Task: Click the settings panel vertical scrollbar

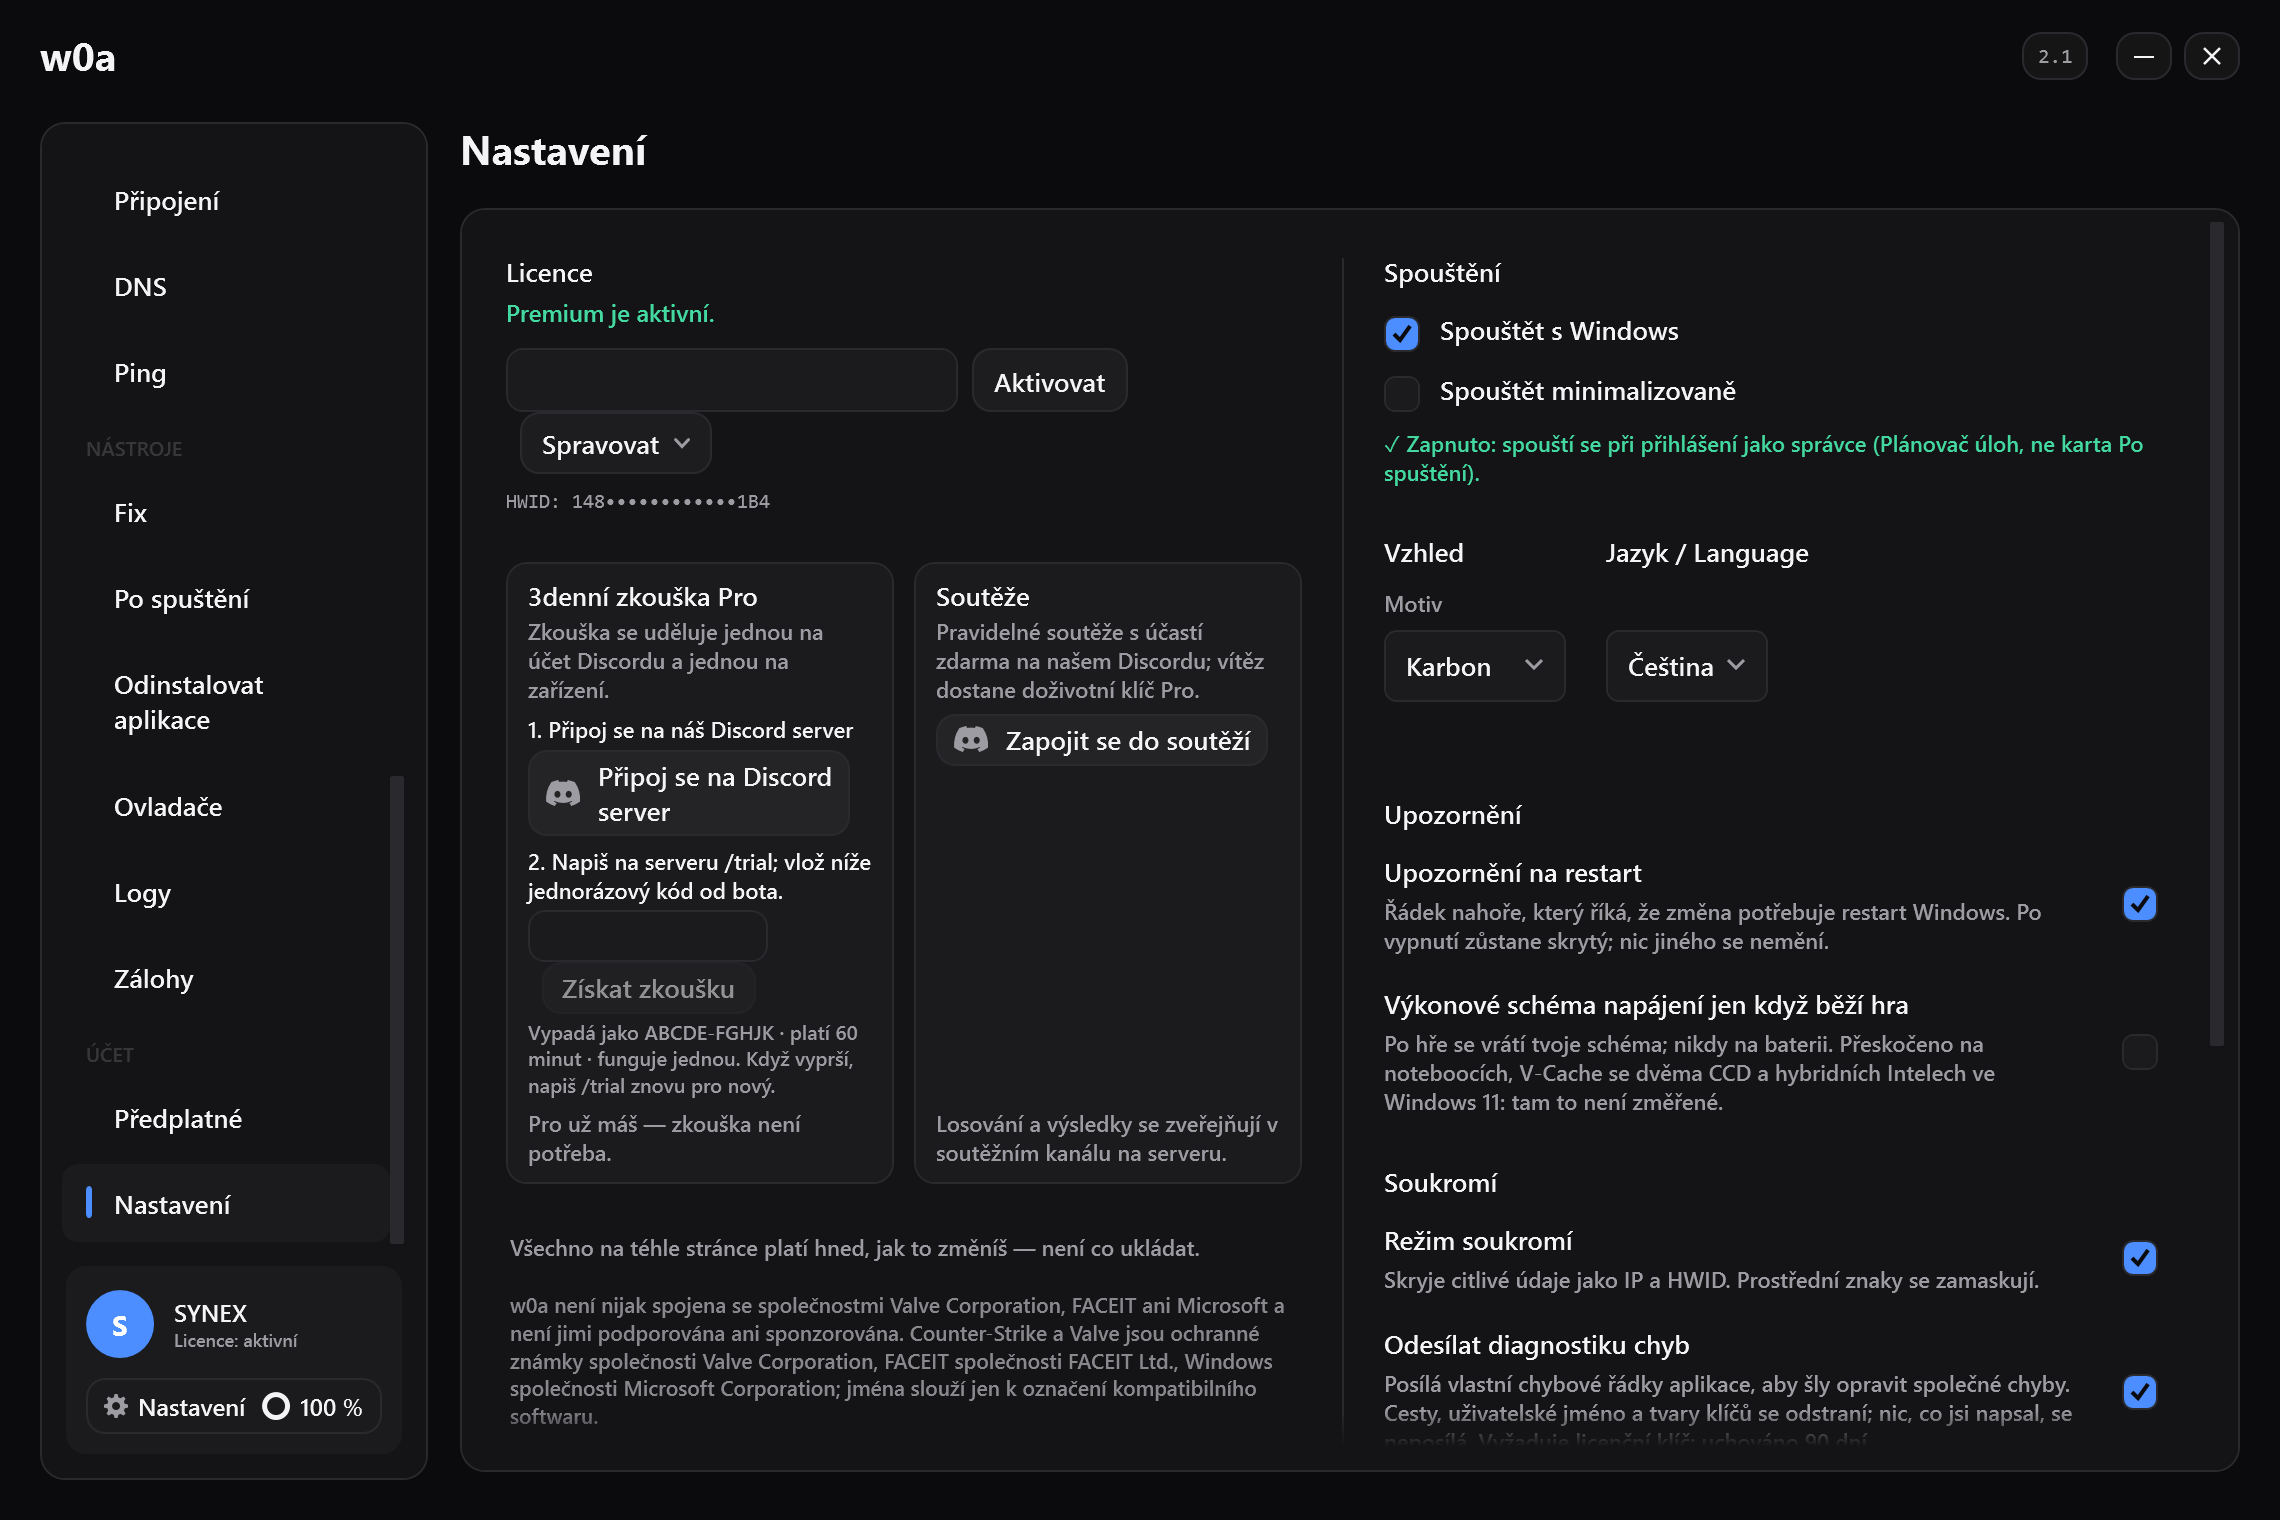Action: pyautogui.click(x=2217, y=634)
